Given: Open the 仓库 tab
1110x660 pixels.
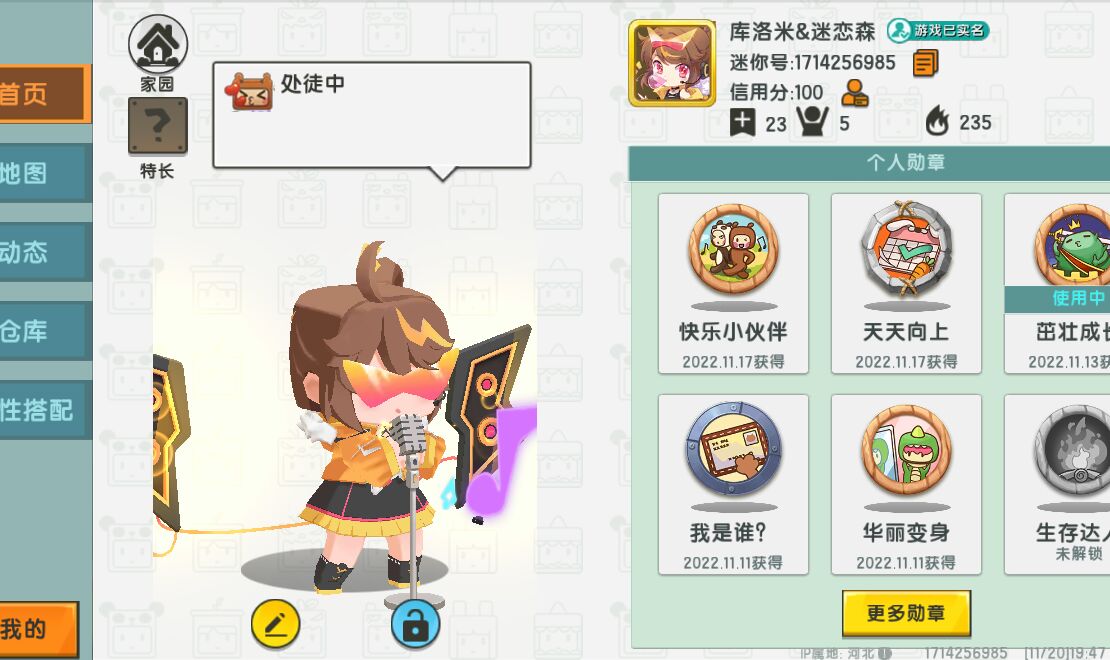Looking at the screenshot, I should pos(45,331).
